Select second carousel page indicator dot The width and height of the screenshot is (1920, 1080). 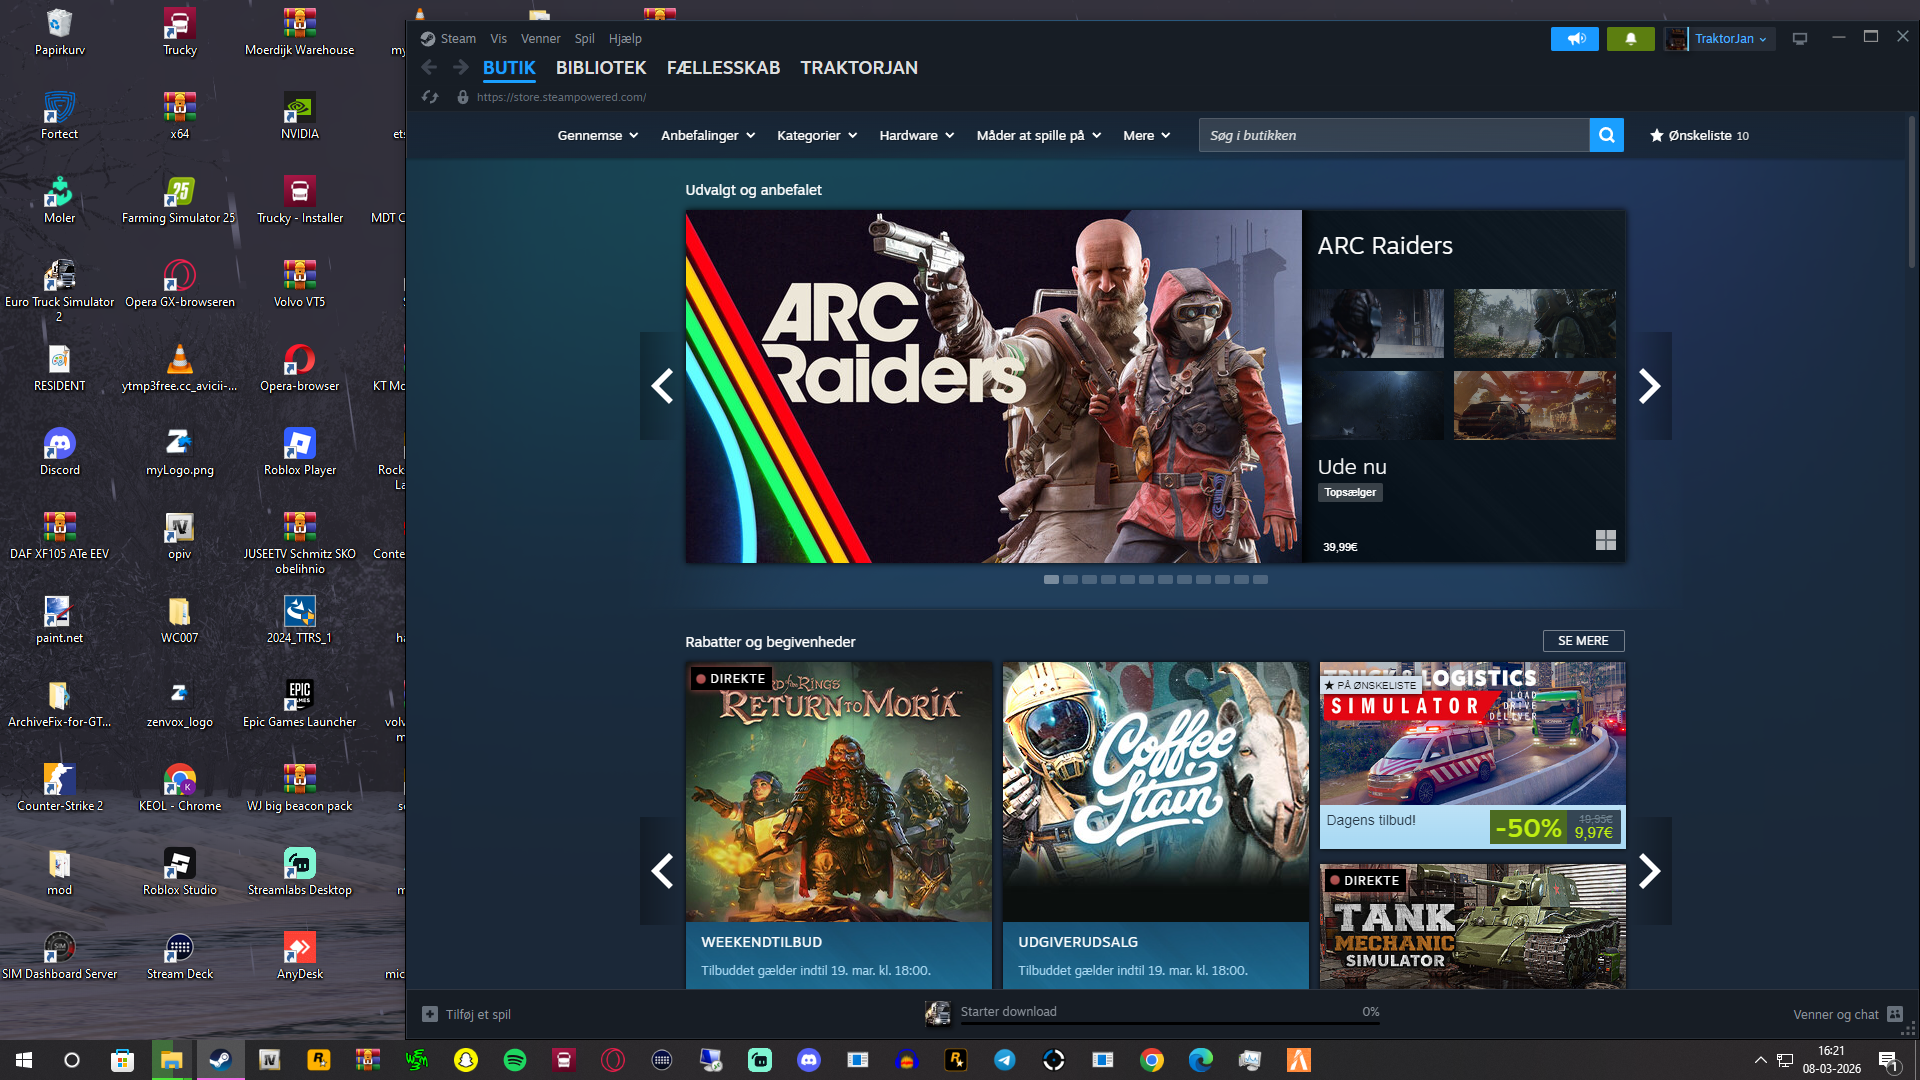pyautogui.click(x=1070, y=580)
